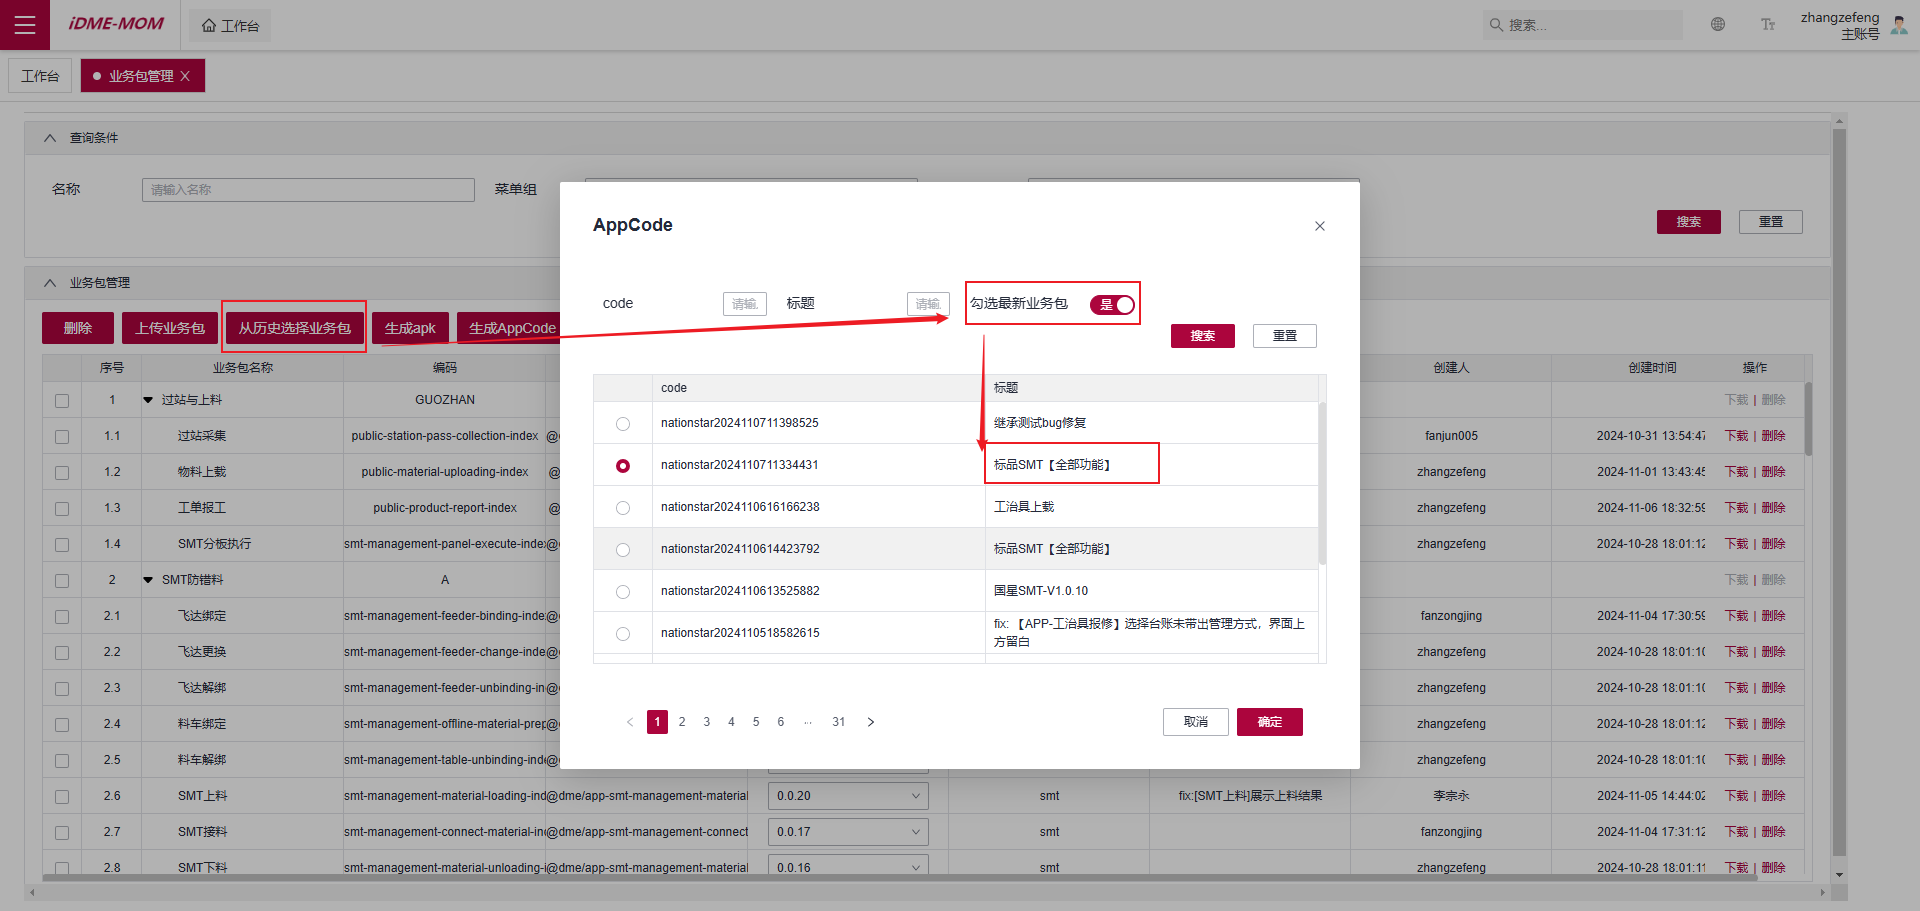Viewport: 1920px width, 911px height.
Task: Click the code input field in dialog
Action: (744, 304)
